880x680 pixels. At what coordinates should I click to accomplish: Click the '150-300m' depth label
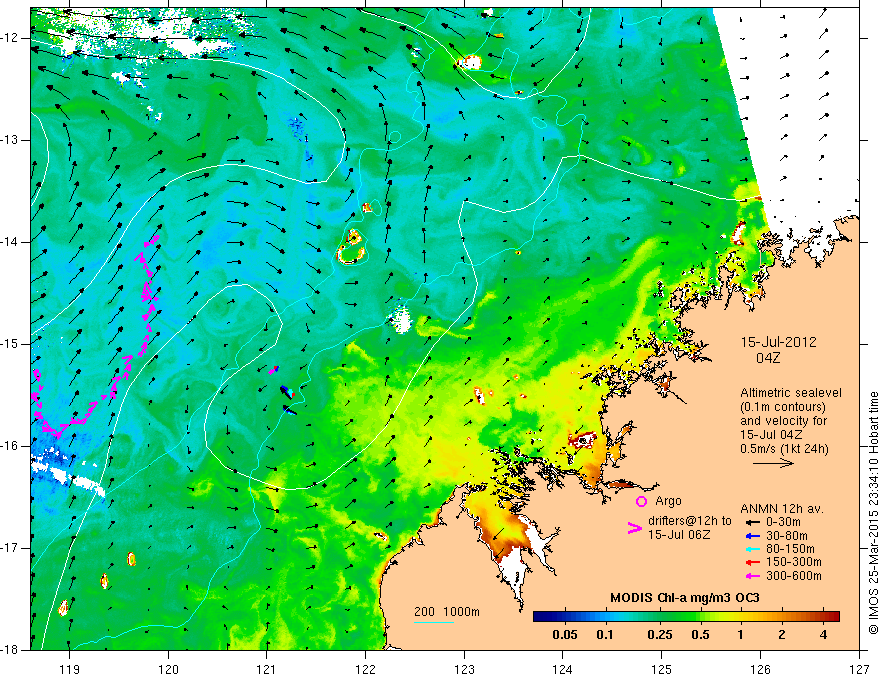(794, 562)
